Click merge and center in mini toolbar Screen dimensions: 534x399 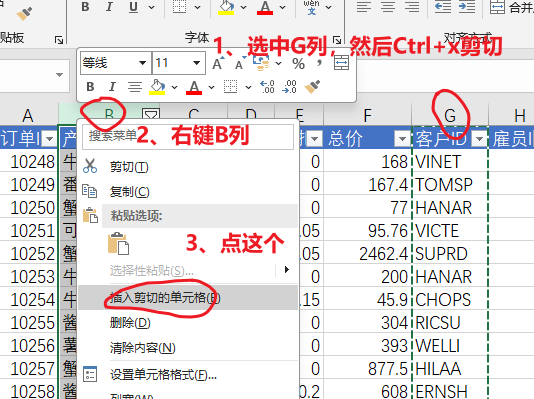341,63
